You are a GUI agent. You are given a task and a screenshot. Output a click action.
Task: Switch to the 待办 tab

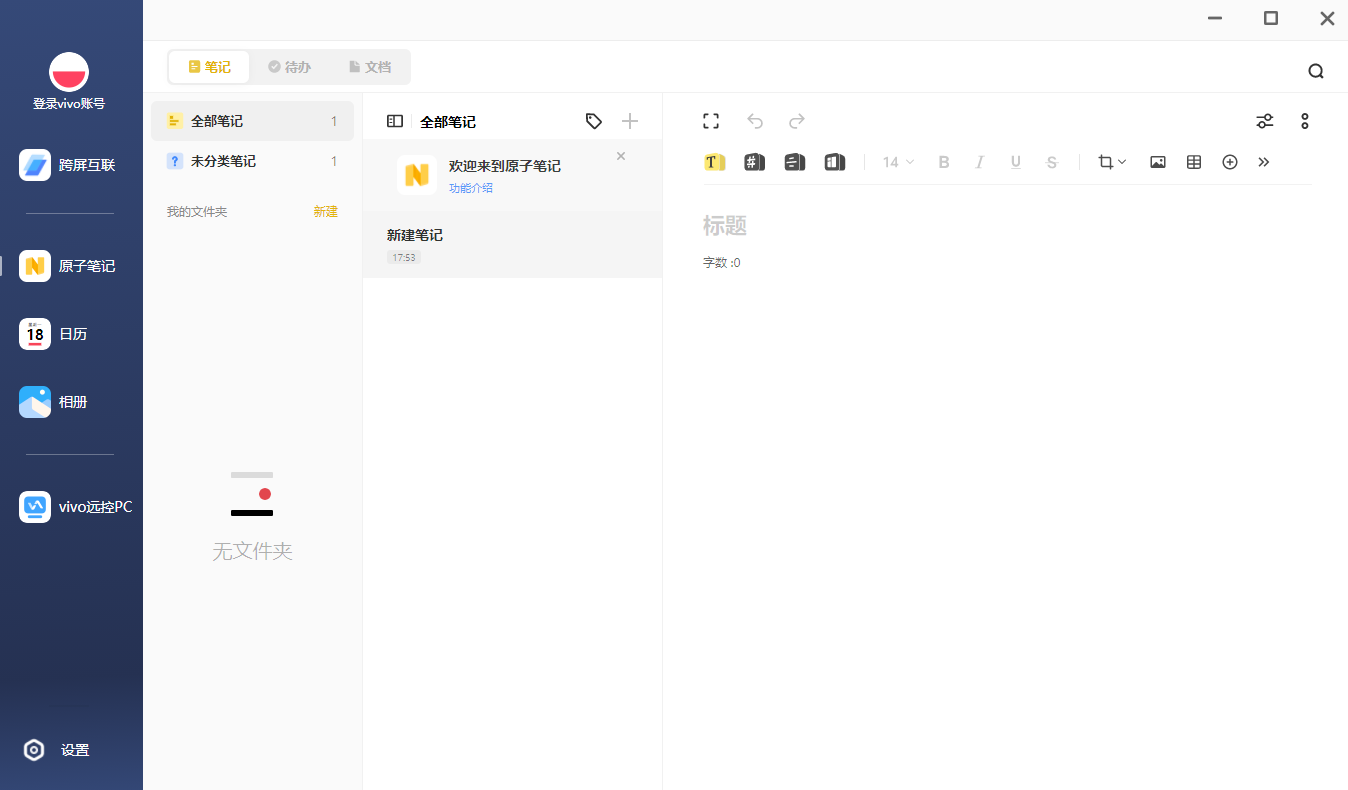click(290, 67)
